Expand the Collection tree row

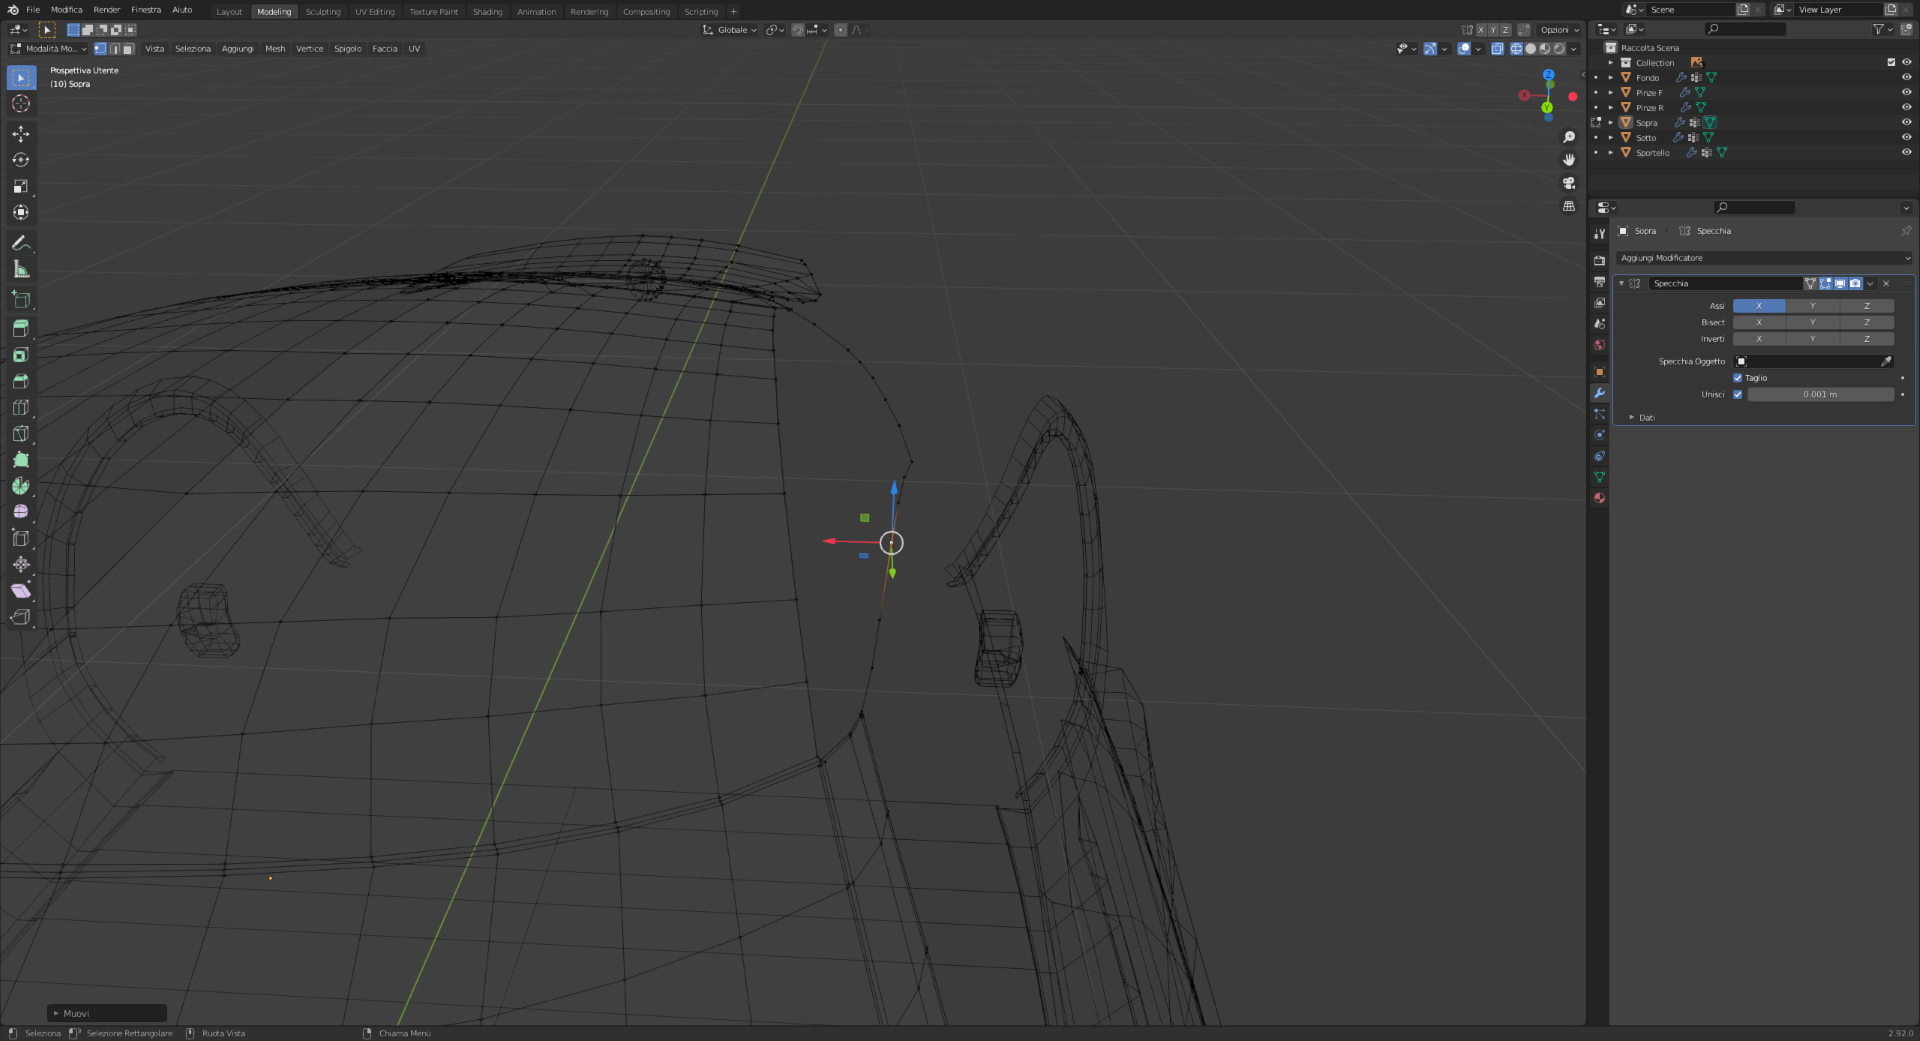click(x=1610, y=62)
